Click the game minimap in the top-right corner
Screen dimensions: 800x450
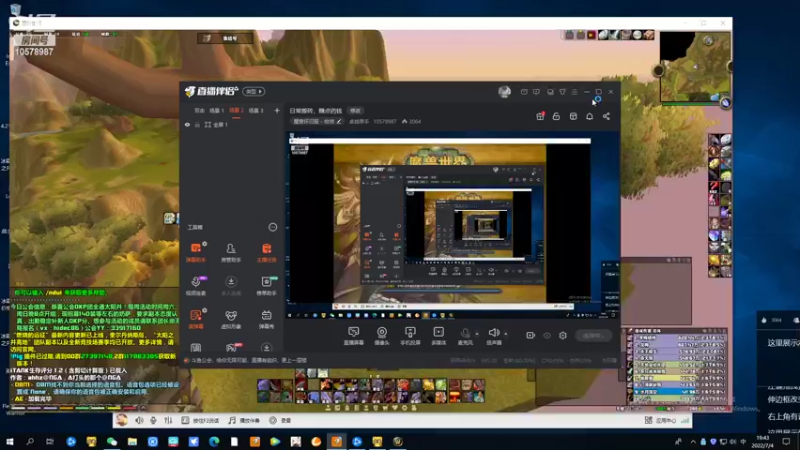[x=694, y=68]
